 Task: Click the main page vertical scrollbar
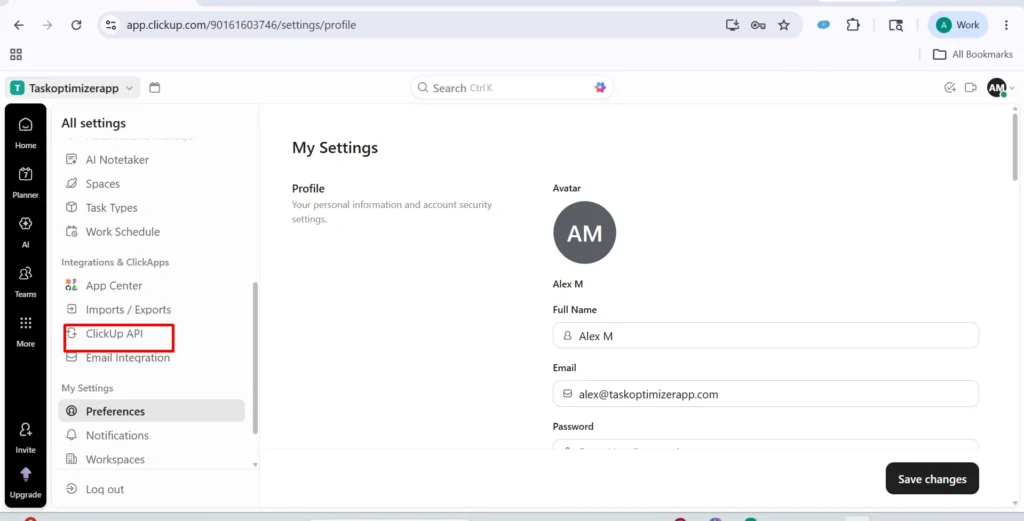point(1015,147)
